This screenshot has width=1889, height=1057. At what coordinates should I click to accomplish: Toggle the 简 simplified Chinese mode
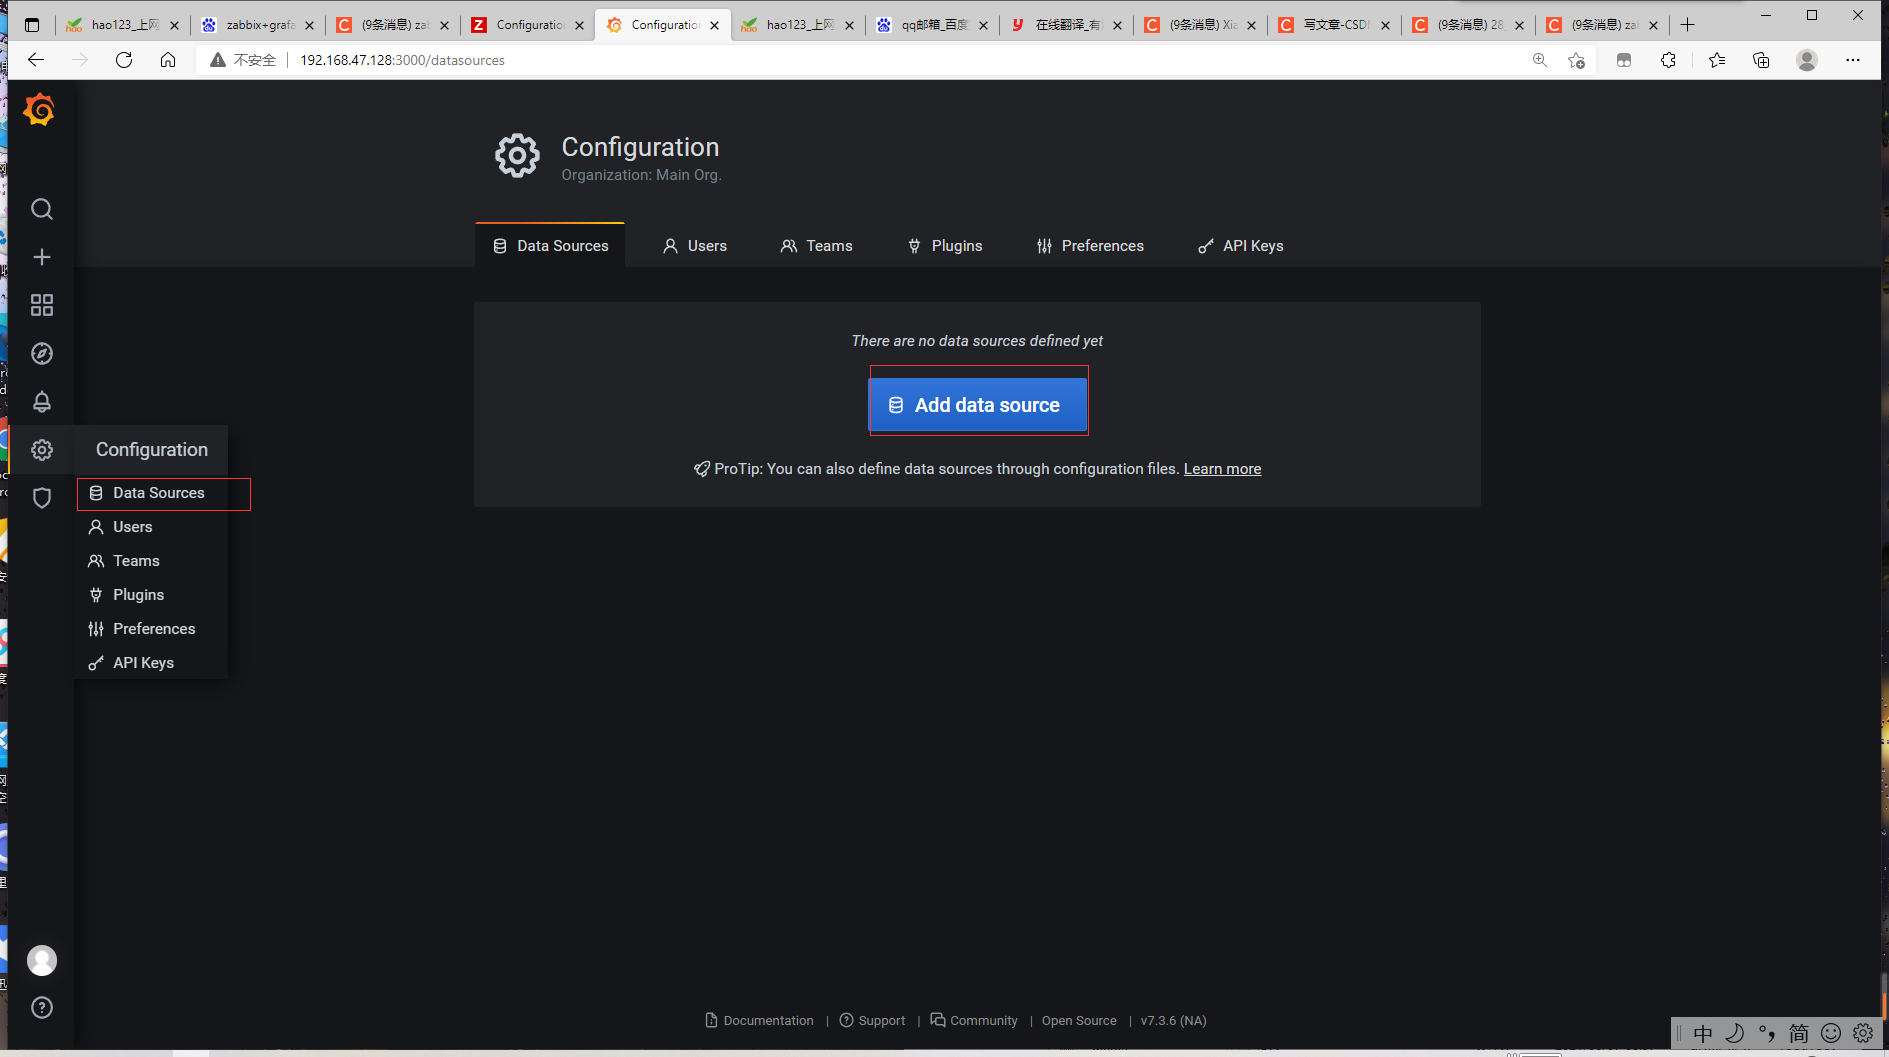tap(1798, 1033)
